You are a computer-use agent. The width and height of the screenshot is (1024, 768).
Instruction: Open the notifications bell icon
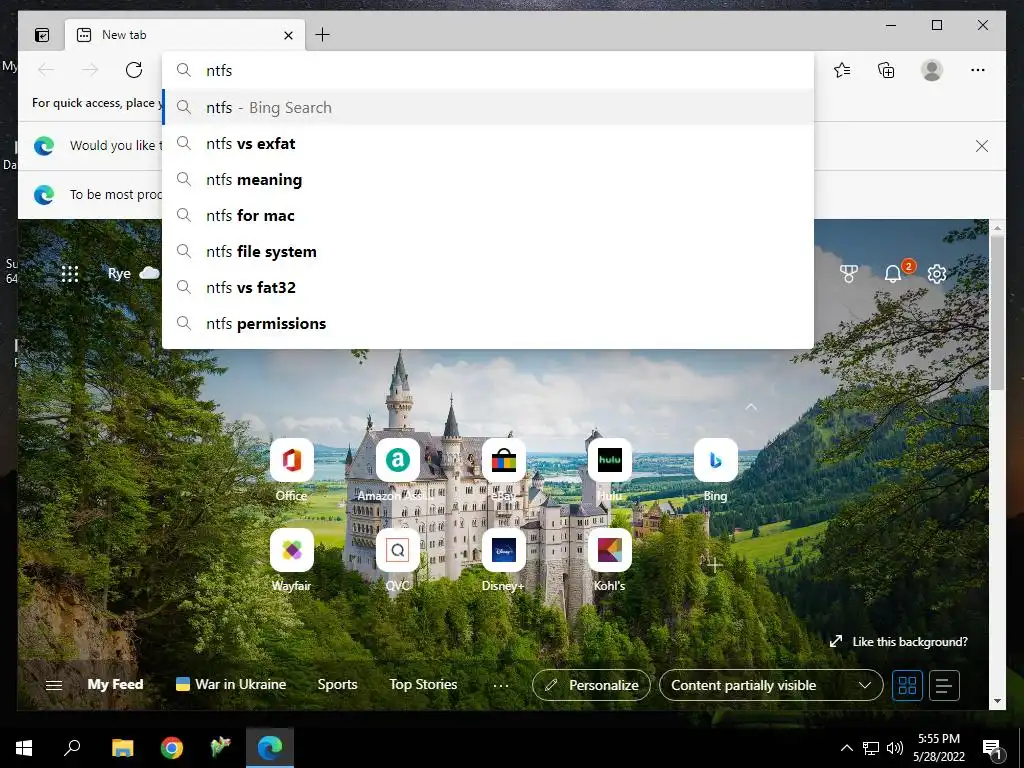click(893, 274)
